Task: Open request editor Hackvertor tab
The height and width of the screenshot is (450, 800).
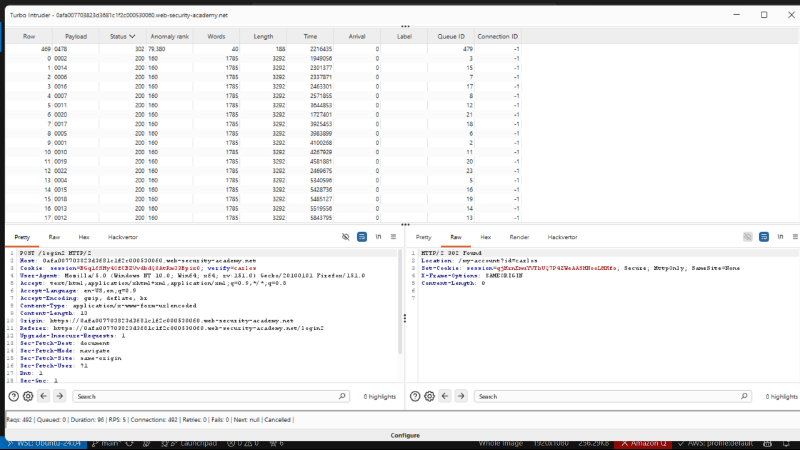Action: click(x=122, y=237)
